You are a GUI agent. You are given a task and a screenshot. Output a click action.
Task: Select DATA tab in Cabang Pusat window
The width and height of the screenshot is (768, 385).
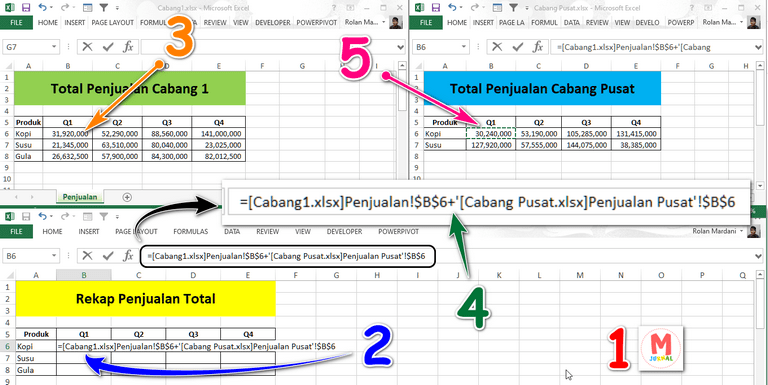click(572, 23)
